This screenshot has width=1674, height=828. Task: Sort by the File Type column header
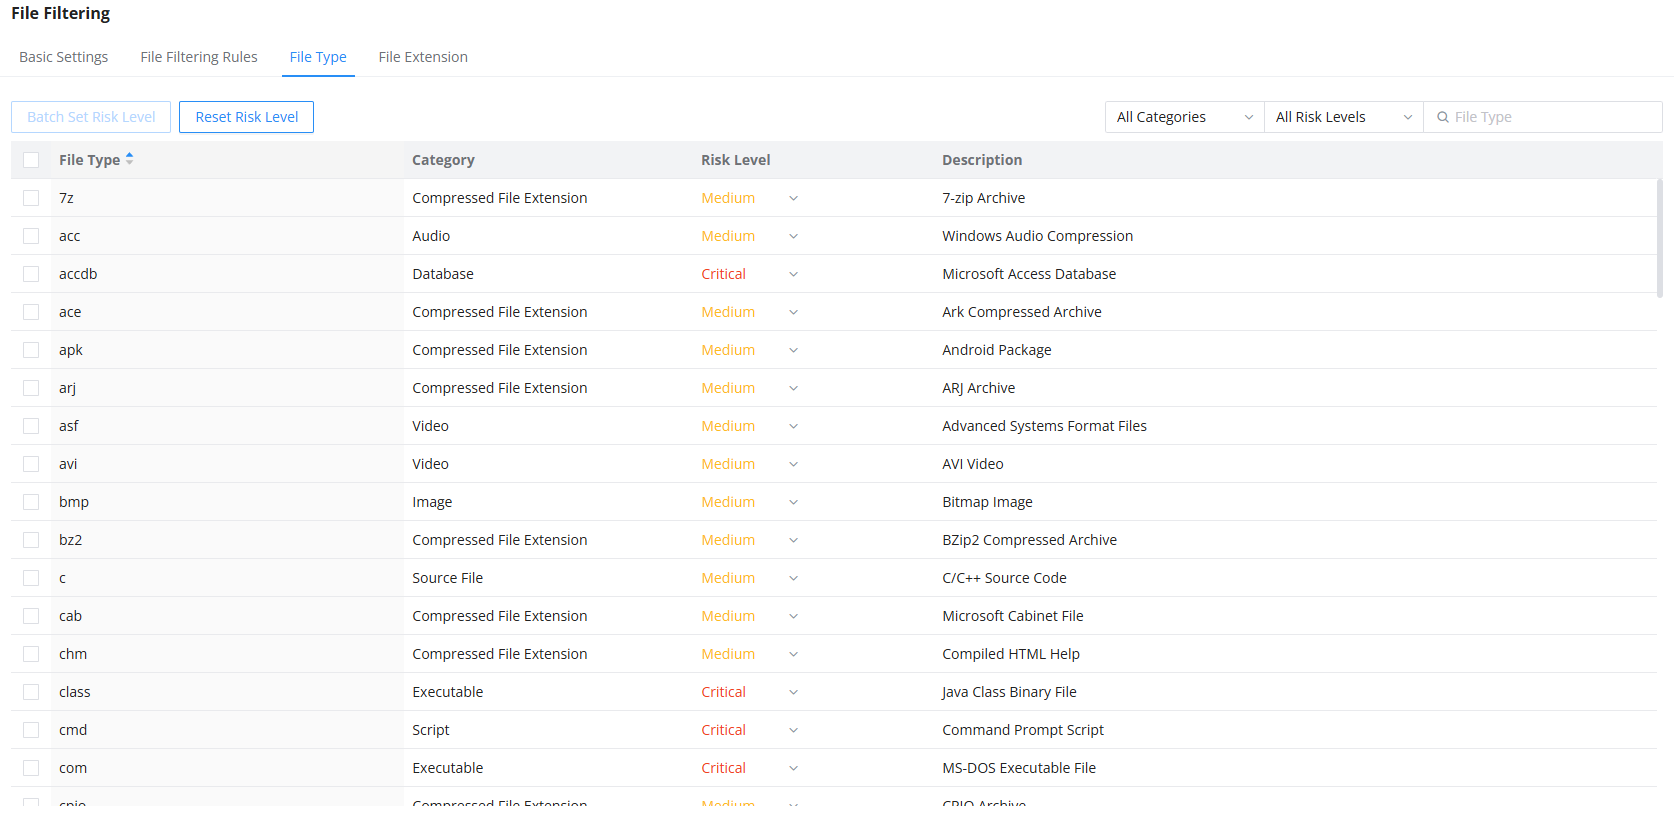tap(89, 160)
